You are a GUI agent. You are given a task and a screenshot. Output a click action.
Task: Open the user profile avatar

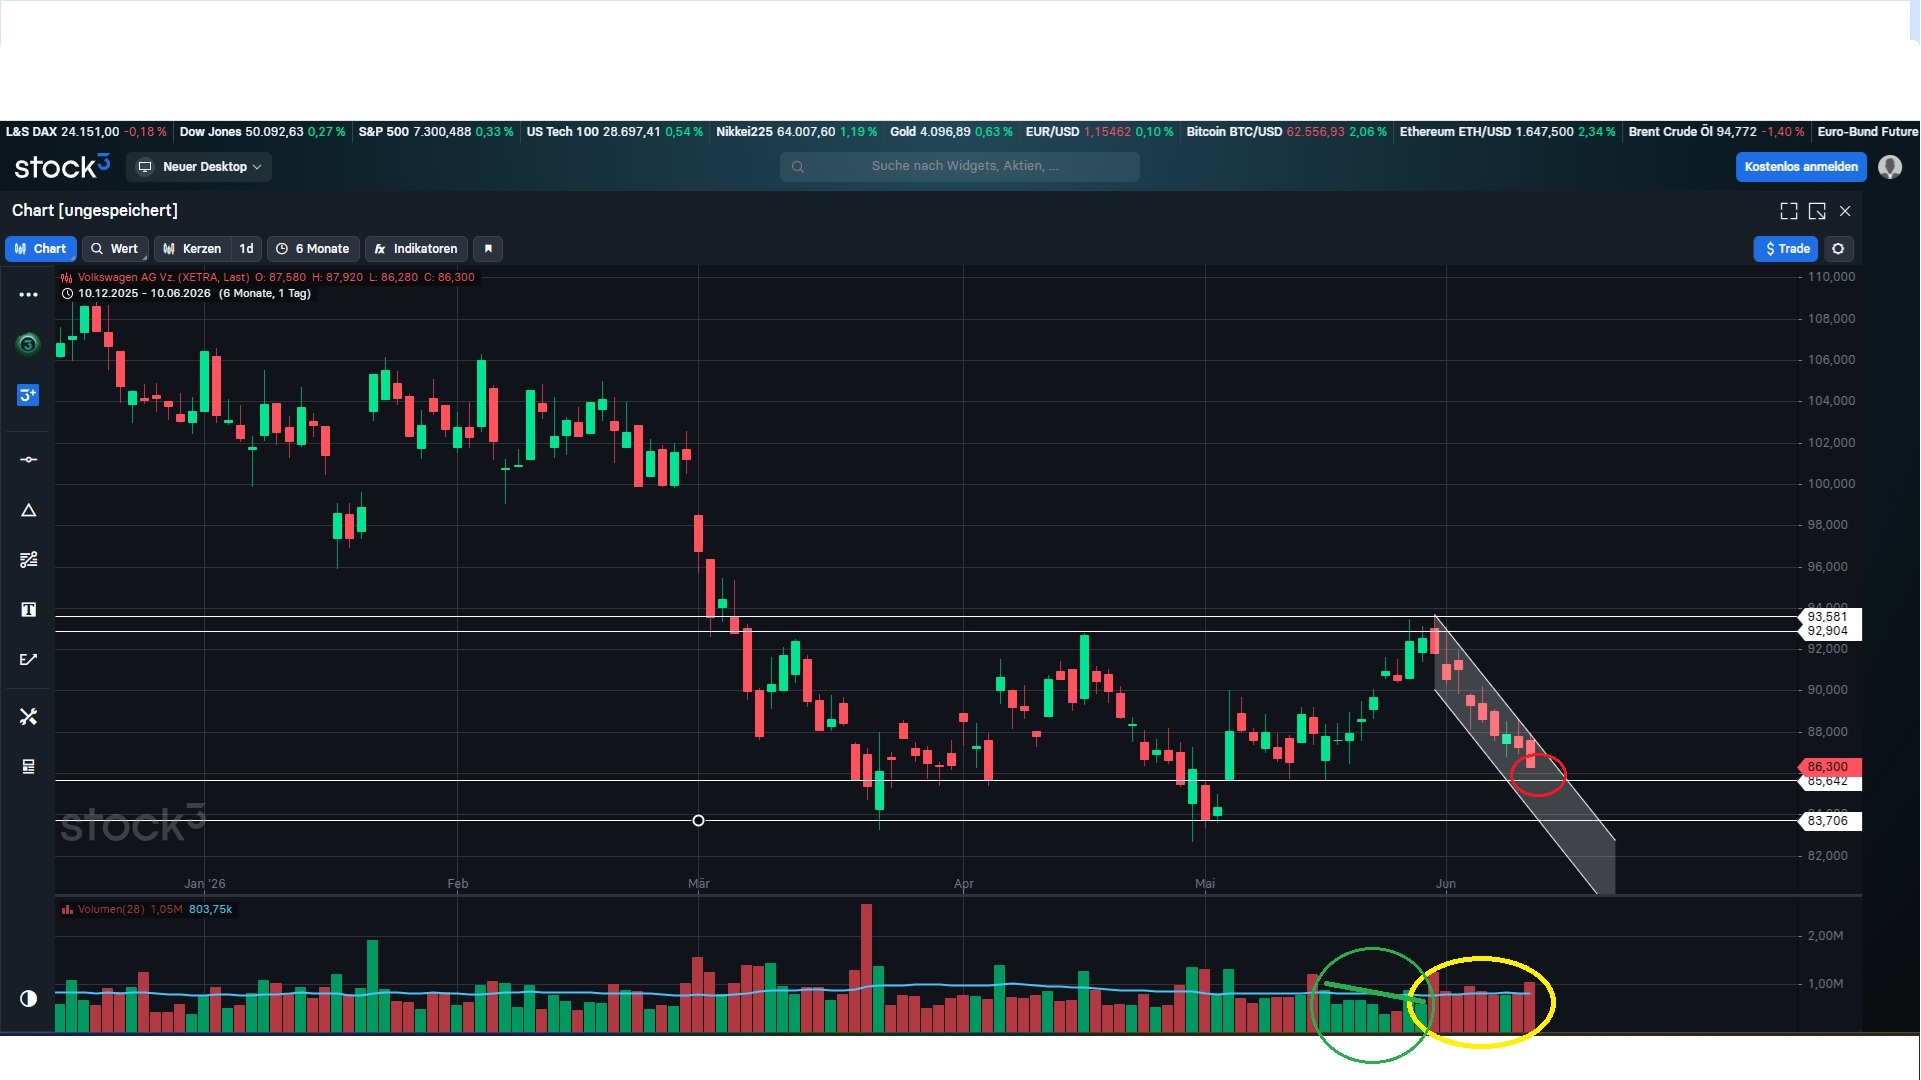[1890, 167]
